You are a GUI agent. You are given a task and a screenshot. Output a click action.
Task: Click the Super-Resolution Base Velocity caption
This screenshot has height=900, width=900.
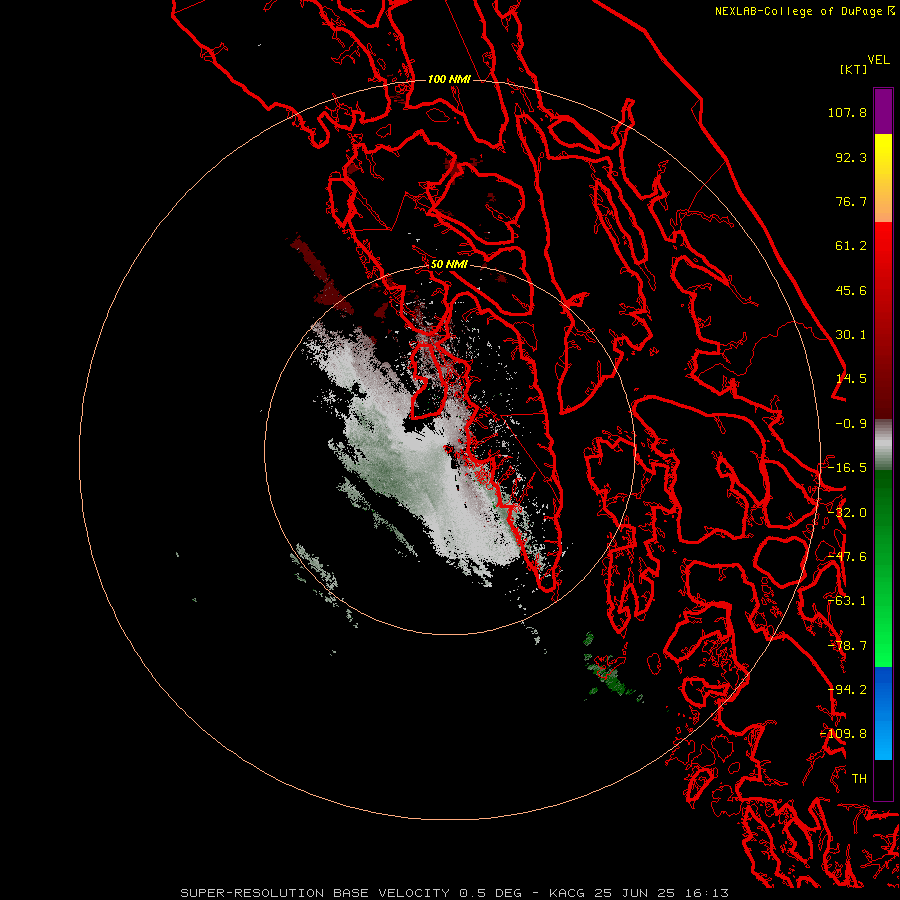tap(454, 893)
